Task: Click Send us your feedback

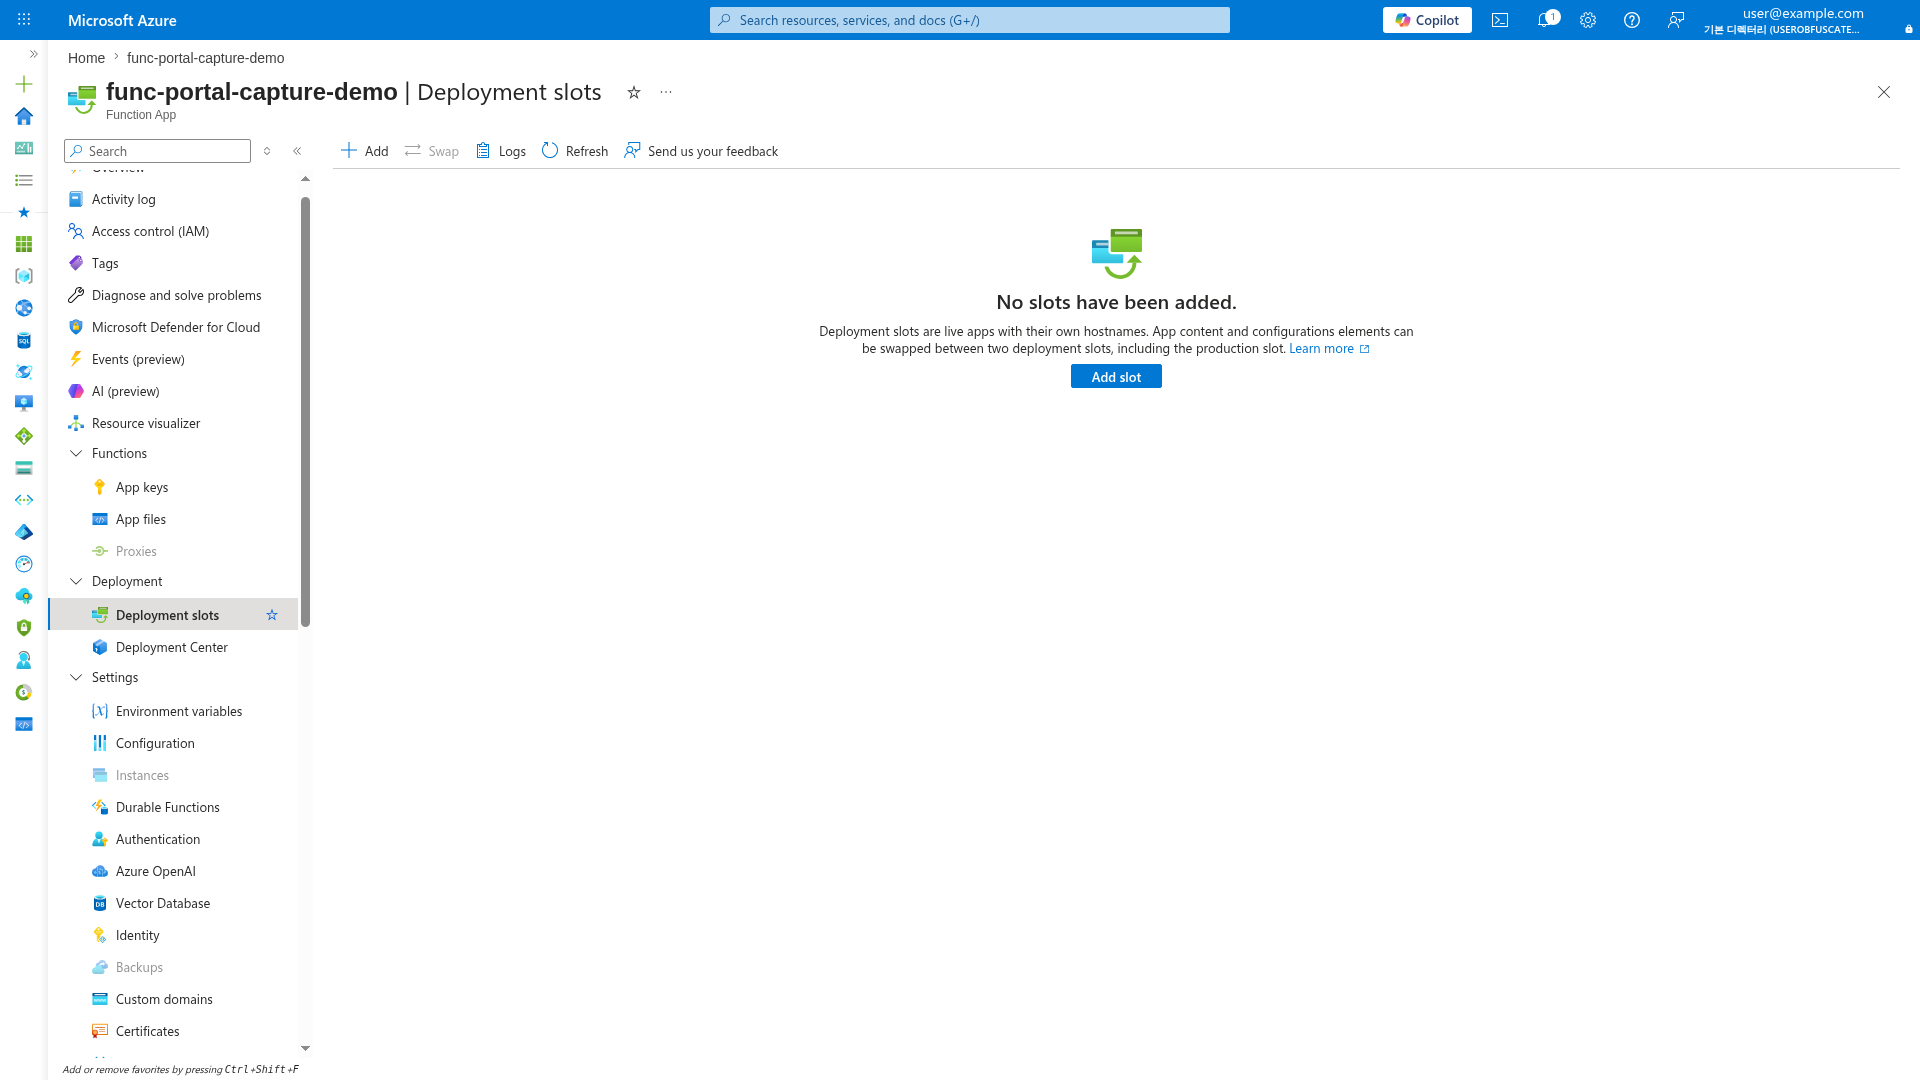Action: pyautogui.click(x=701, y=151)
